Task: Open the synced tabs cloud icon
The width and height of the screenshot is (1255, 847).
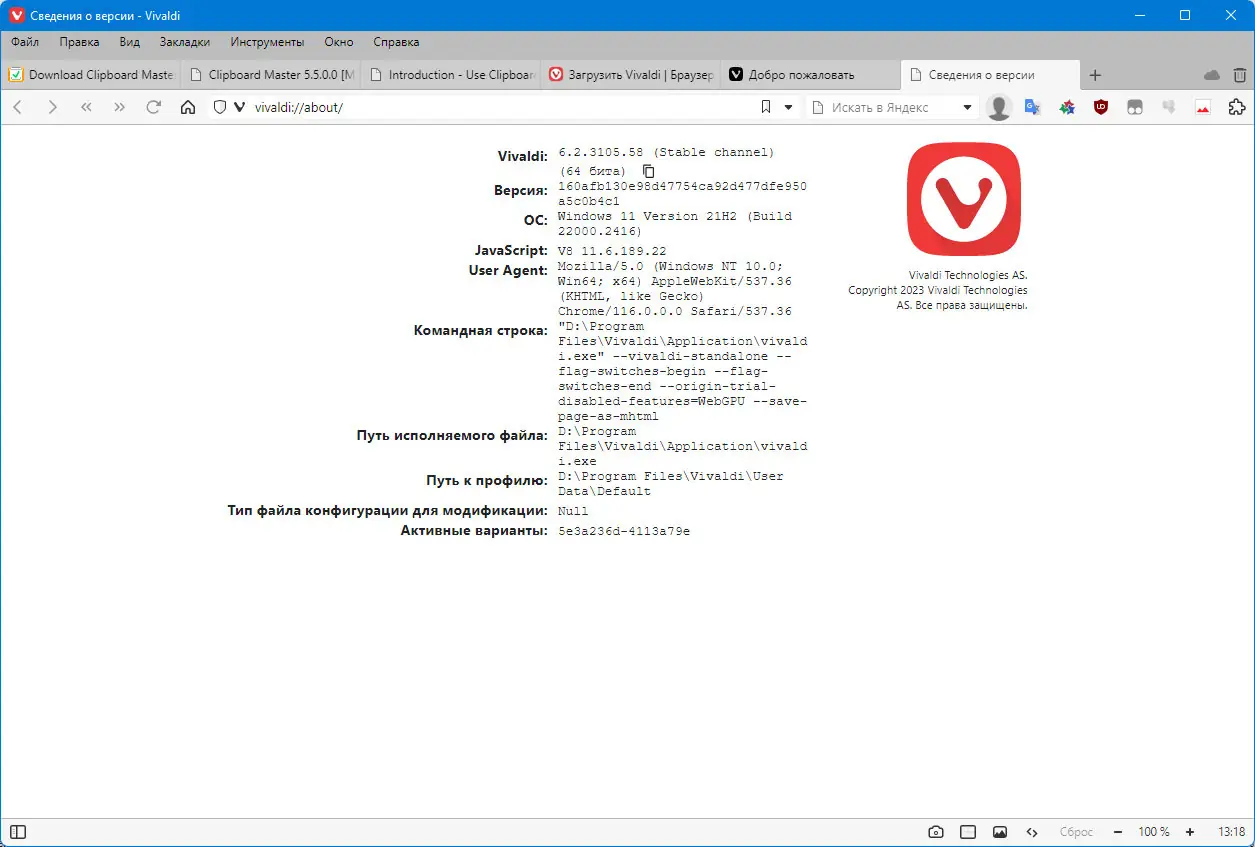Action: pos(1212,75)
